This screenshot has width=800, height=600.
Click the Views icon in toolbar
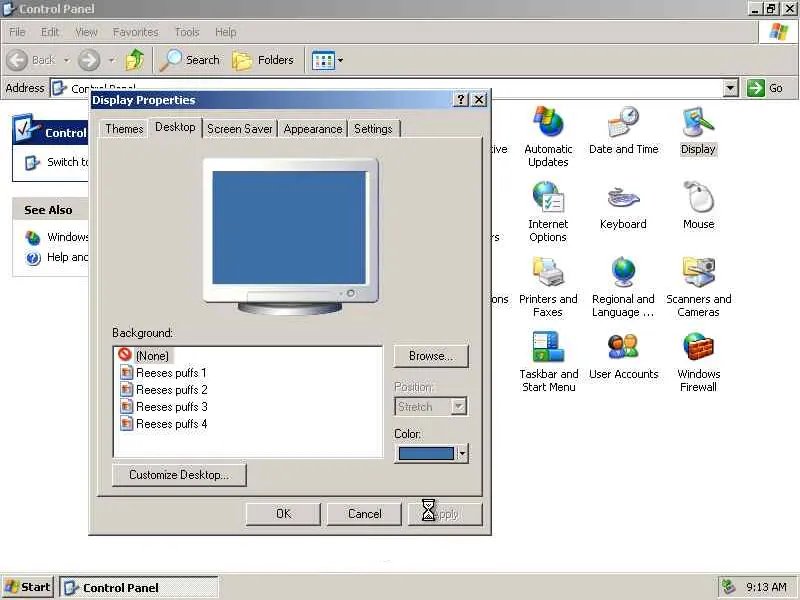[323, 60]
